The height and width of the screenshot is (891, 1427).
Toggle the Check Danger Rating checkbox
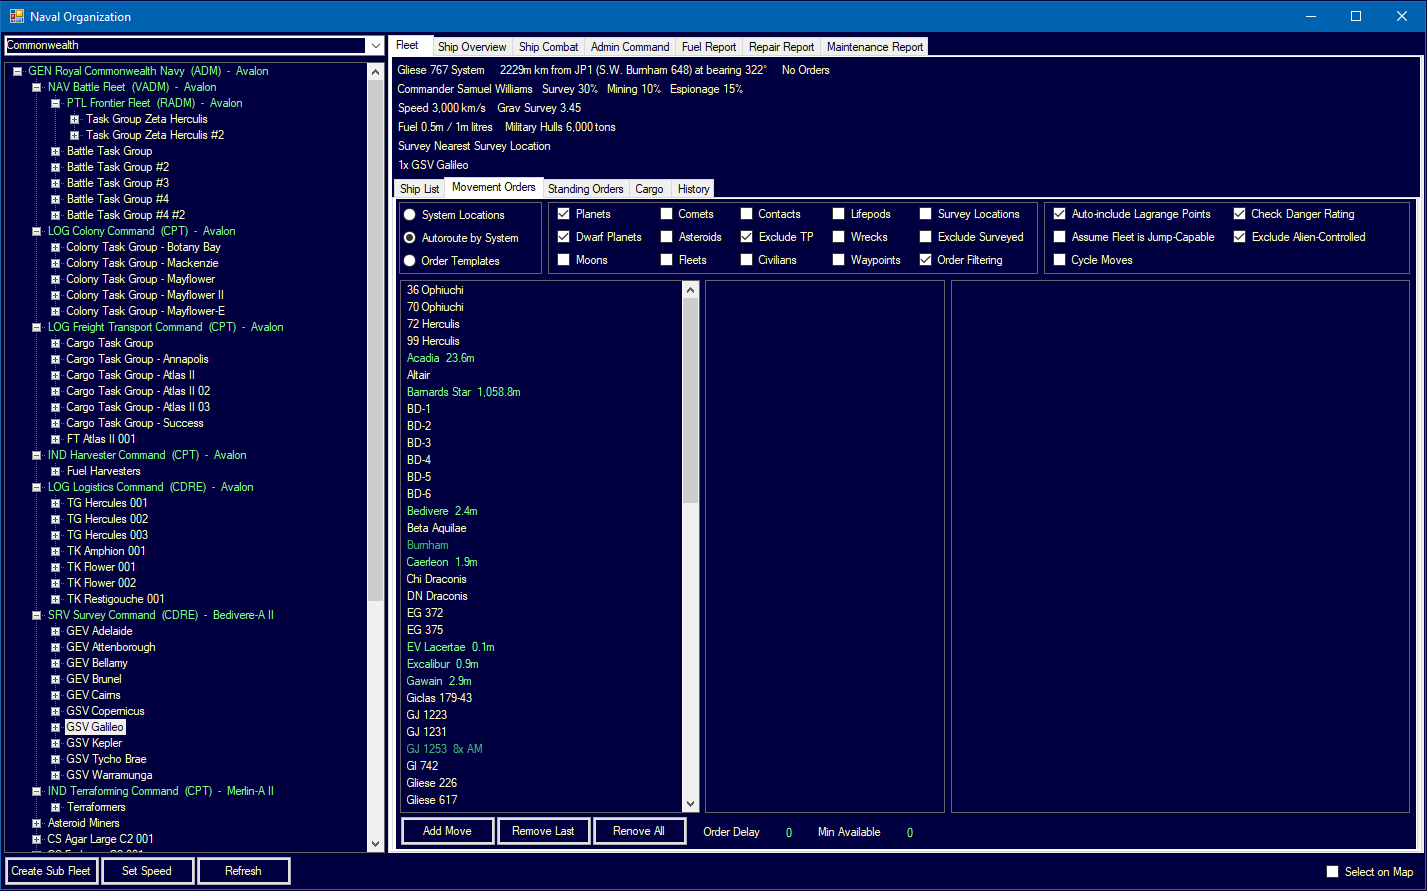click(1240, 214)
